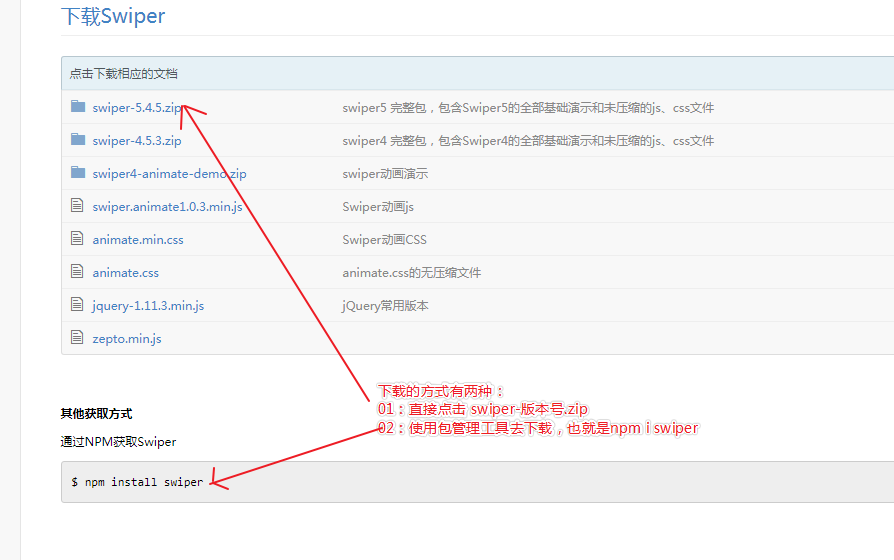Click folder icon beside swiper-5.4.5.zip
This screenshot has height=560, width=894.
coord(78,106)
